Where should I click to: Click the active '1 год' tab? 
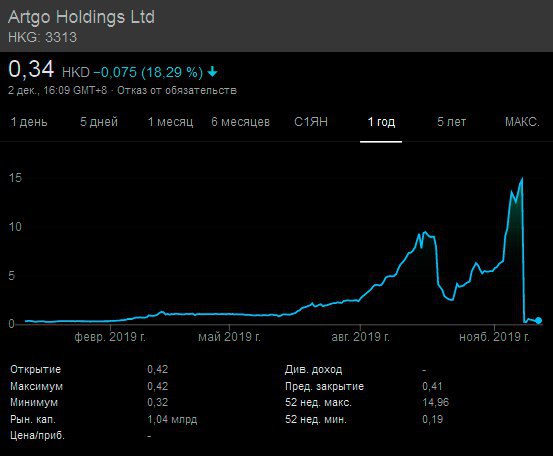click(x=381, y=122)
